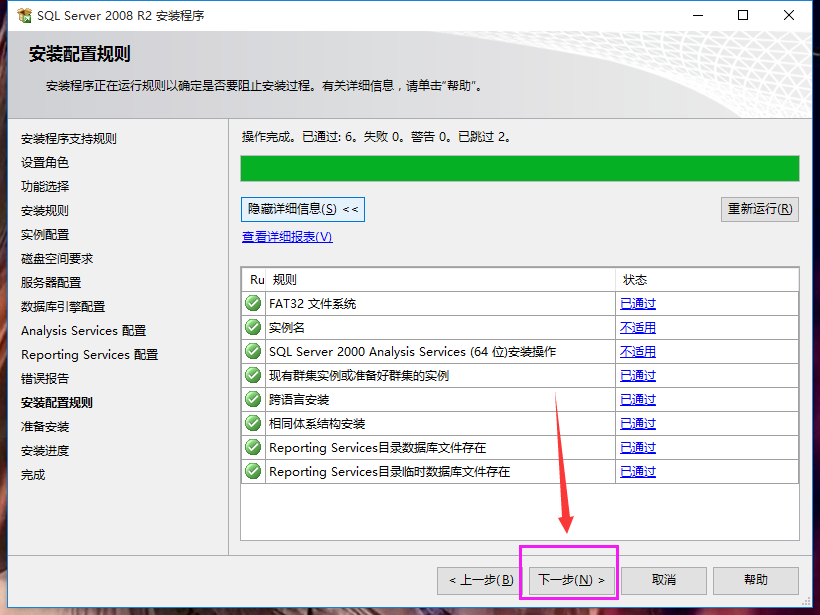820x615 pixels.
Task: Click the 重新运行(R) button
Action: pos(760,209)
